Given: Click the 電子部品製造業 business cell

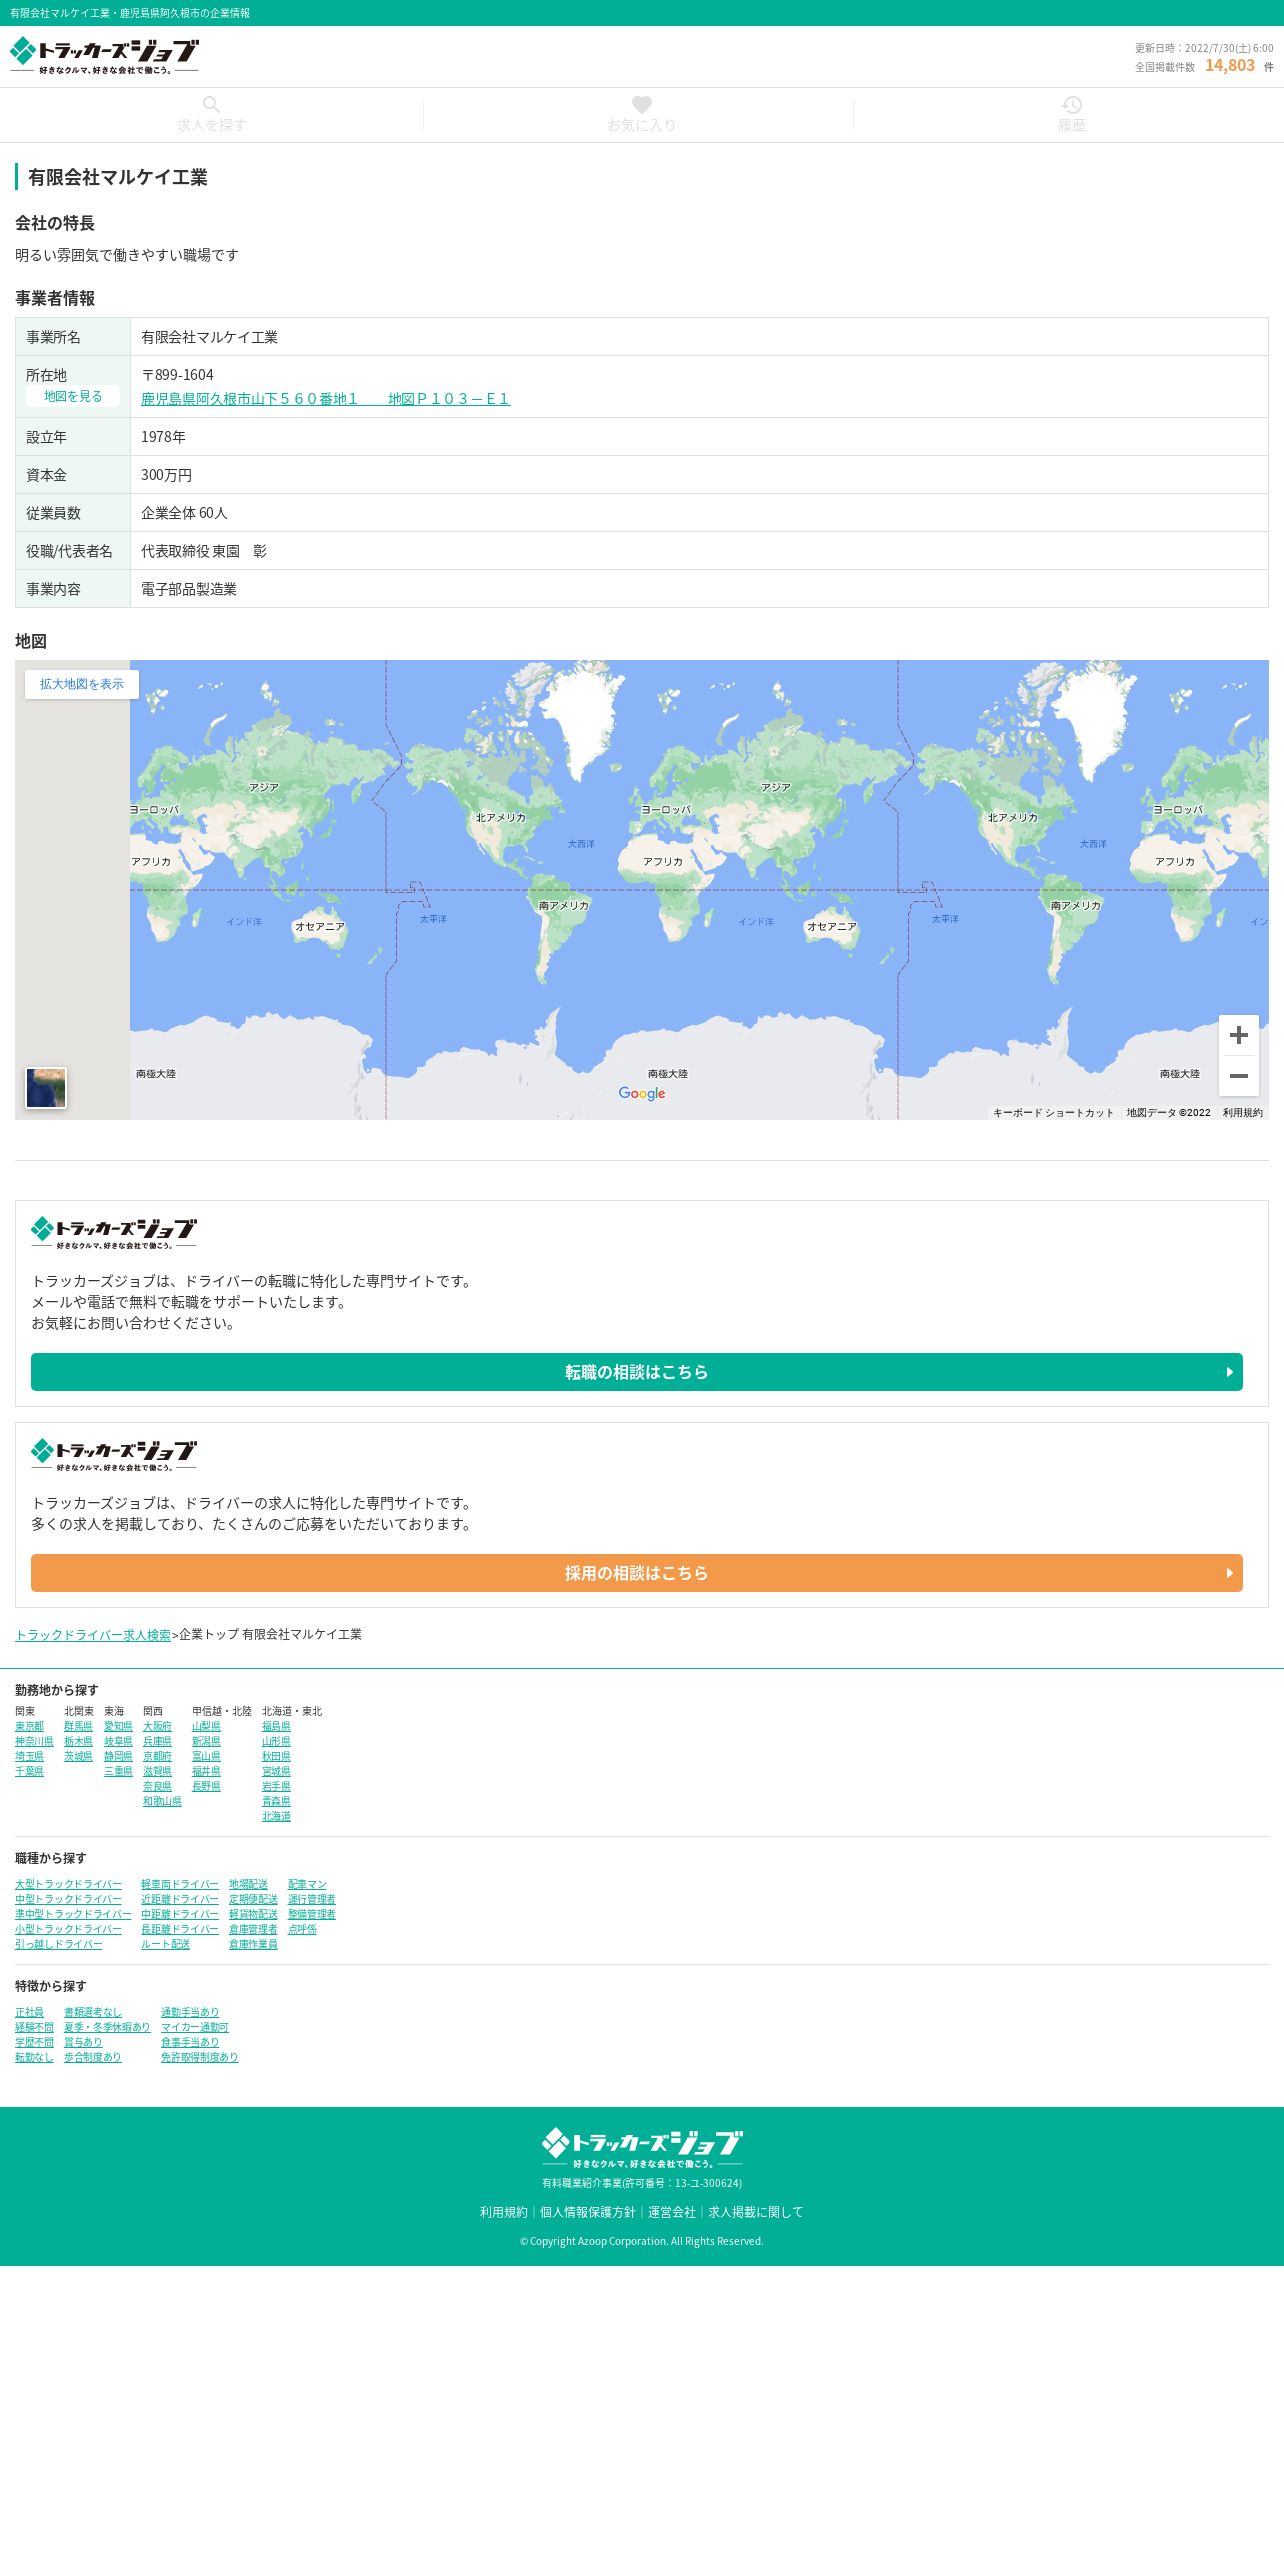Looking at the screenshot, I should coord(699,589).
